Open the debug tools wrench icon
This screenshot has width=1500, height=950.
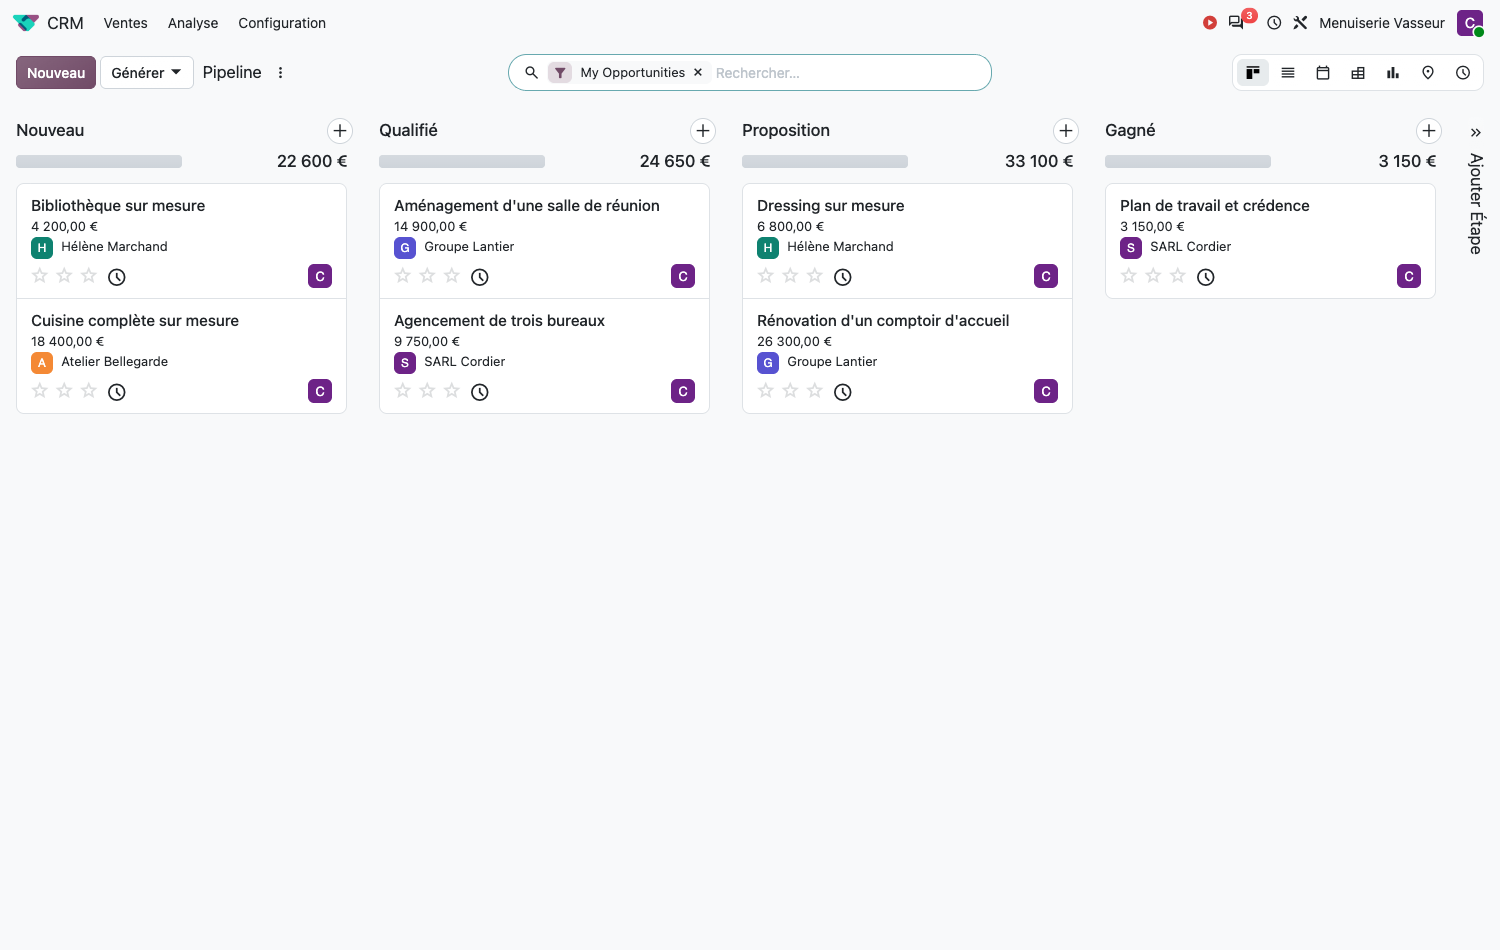click(1300, 23)
